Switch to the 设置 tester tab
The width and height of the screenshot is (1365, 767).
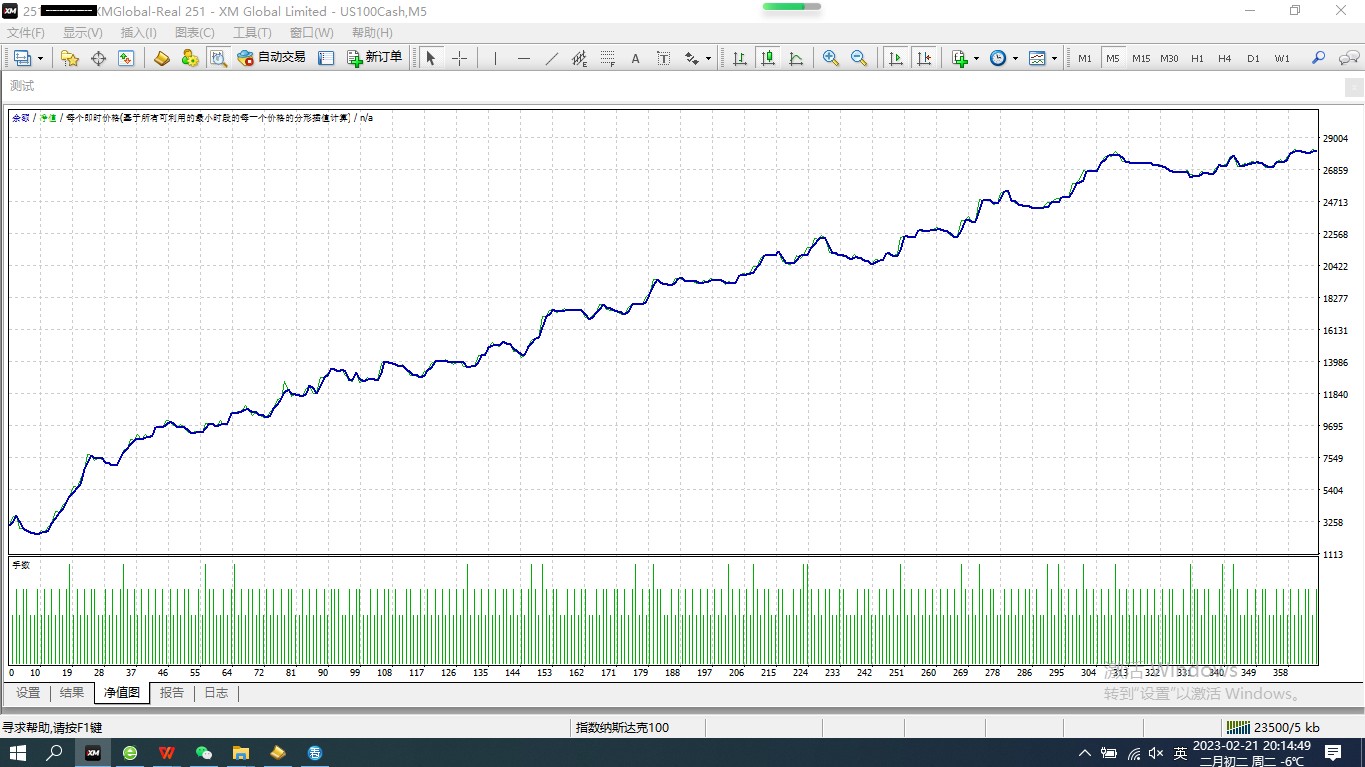pyautogui.click(x=28, y=693)
